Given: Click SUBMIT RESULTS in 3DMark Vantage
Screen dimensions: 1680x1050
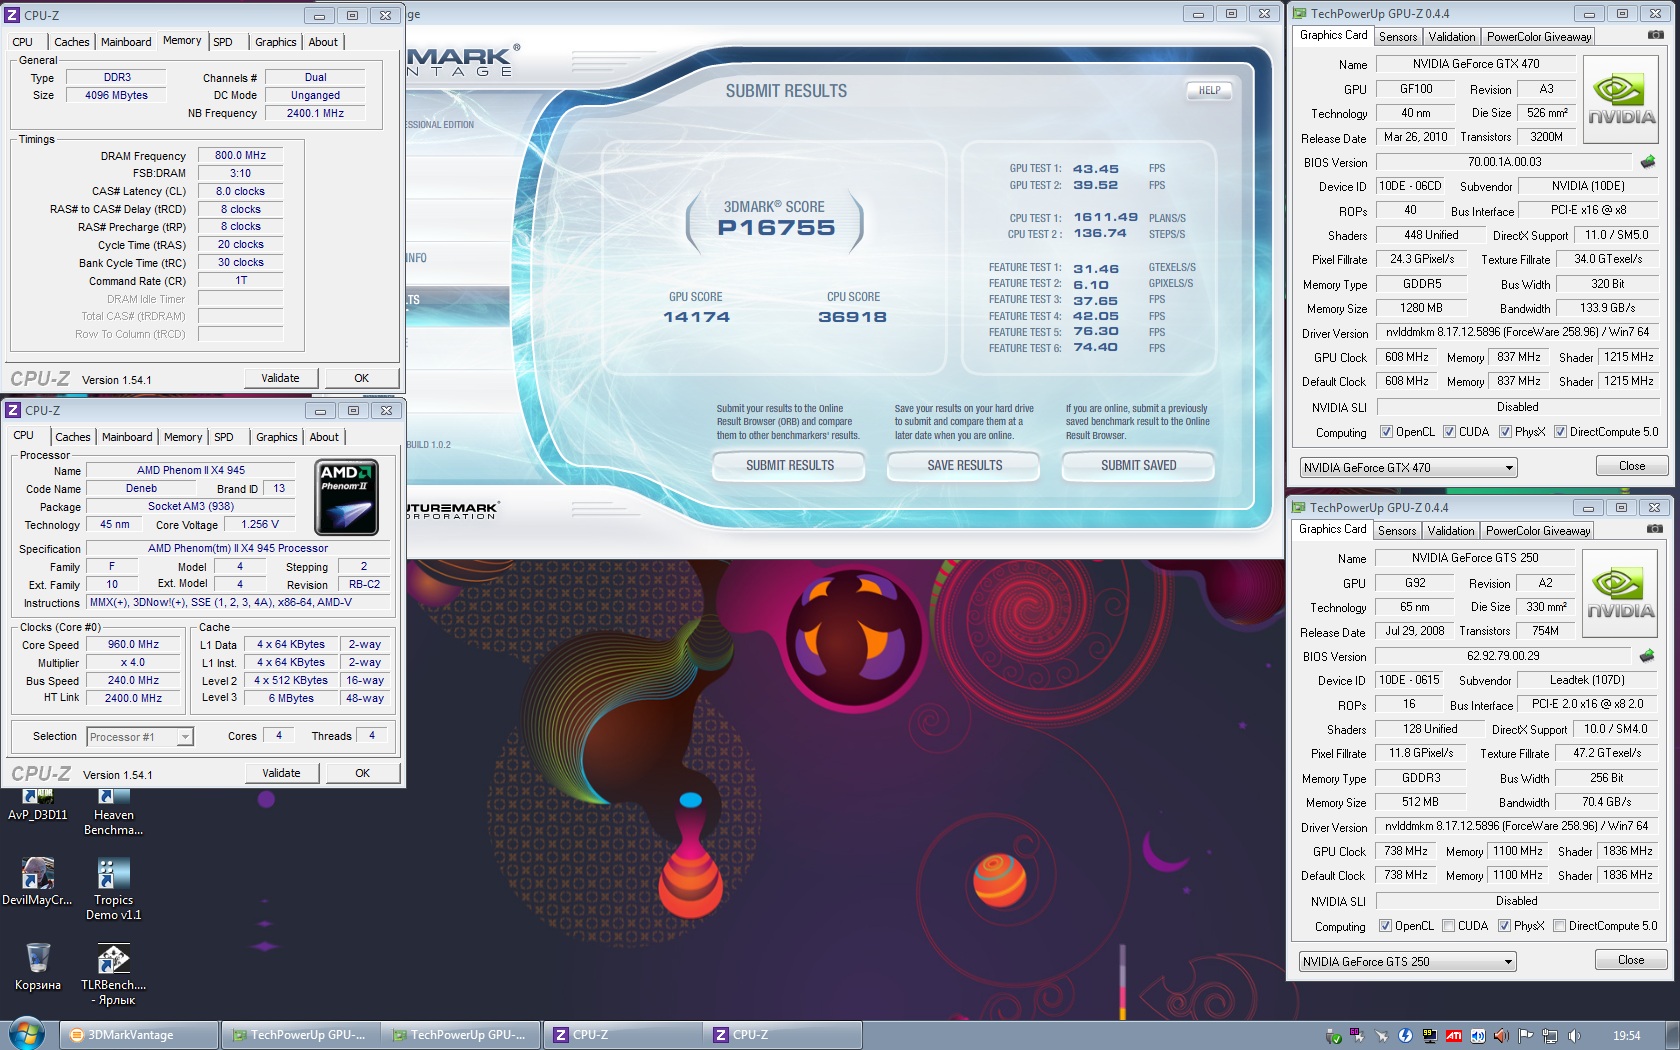Looking at the screenshot, I should click(790, 466).
